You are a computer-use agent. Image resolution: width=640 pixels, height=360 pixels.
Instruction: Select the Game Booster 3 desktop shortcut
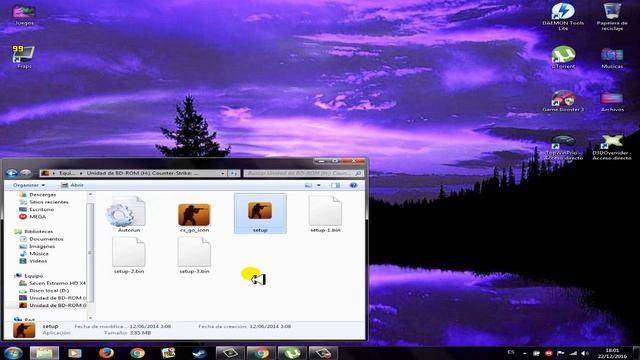[x=563, y=101]
